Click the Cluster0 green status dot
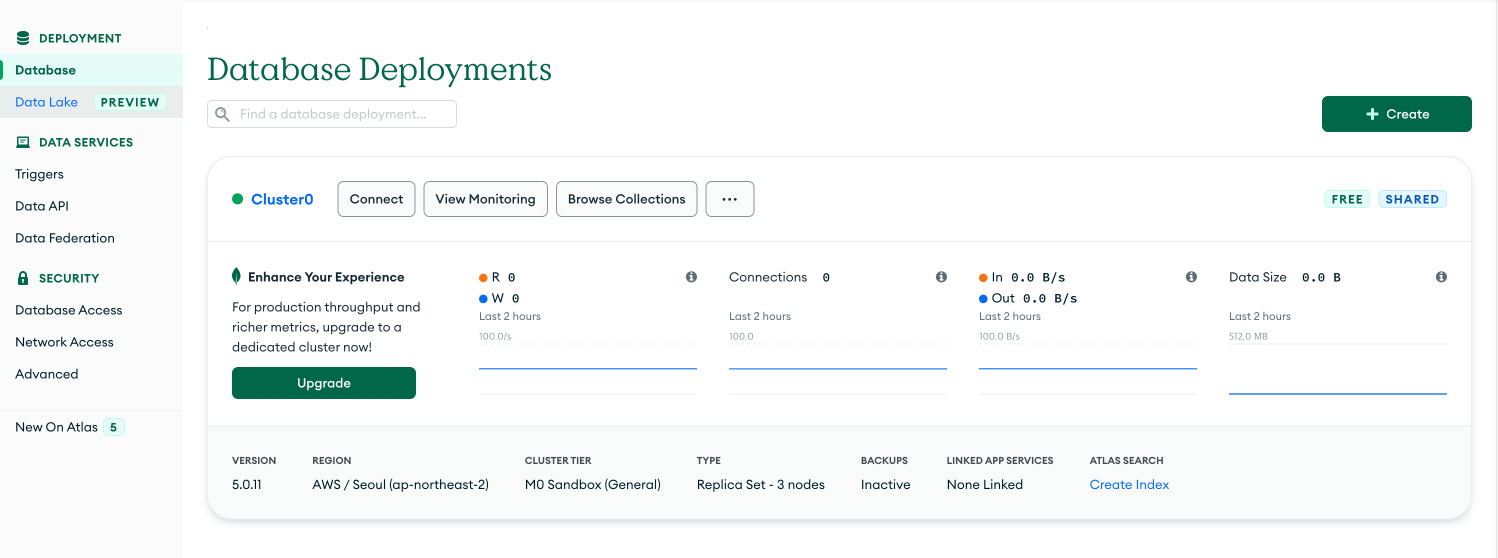Image resolution: width=1498 pixels, height=558 pixels. click(238, 199)
